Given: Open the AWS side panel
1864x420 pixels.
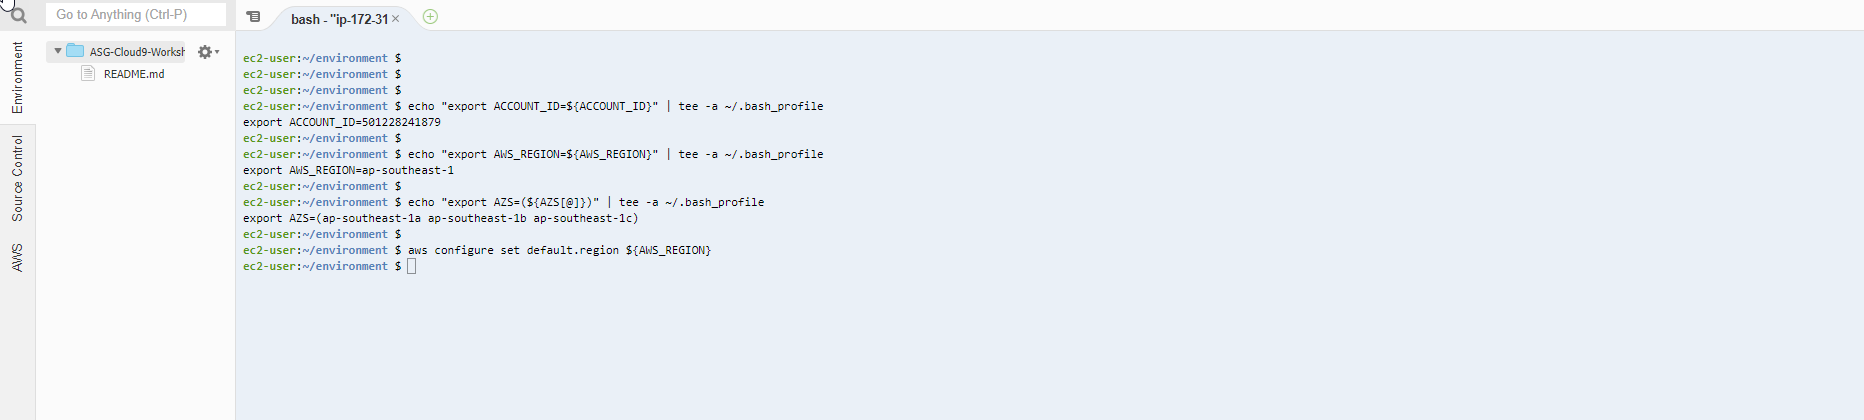Looking at the screenshot, I should tap(17, 257).
